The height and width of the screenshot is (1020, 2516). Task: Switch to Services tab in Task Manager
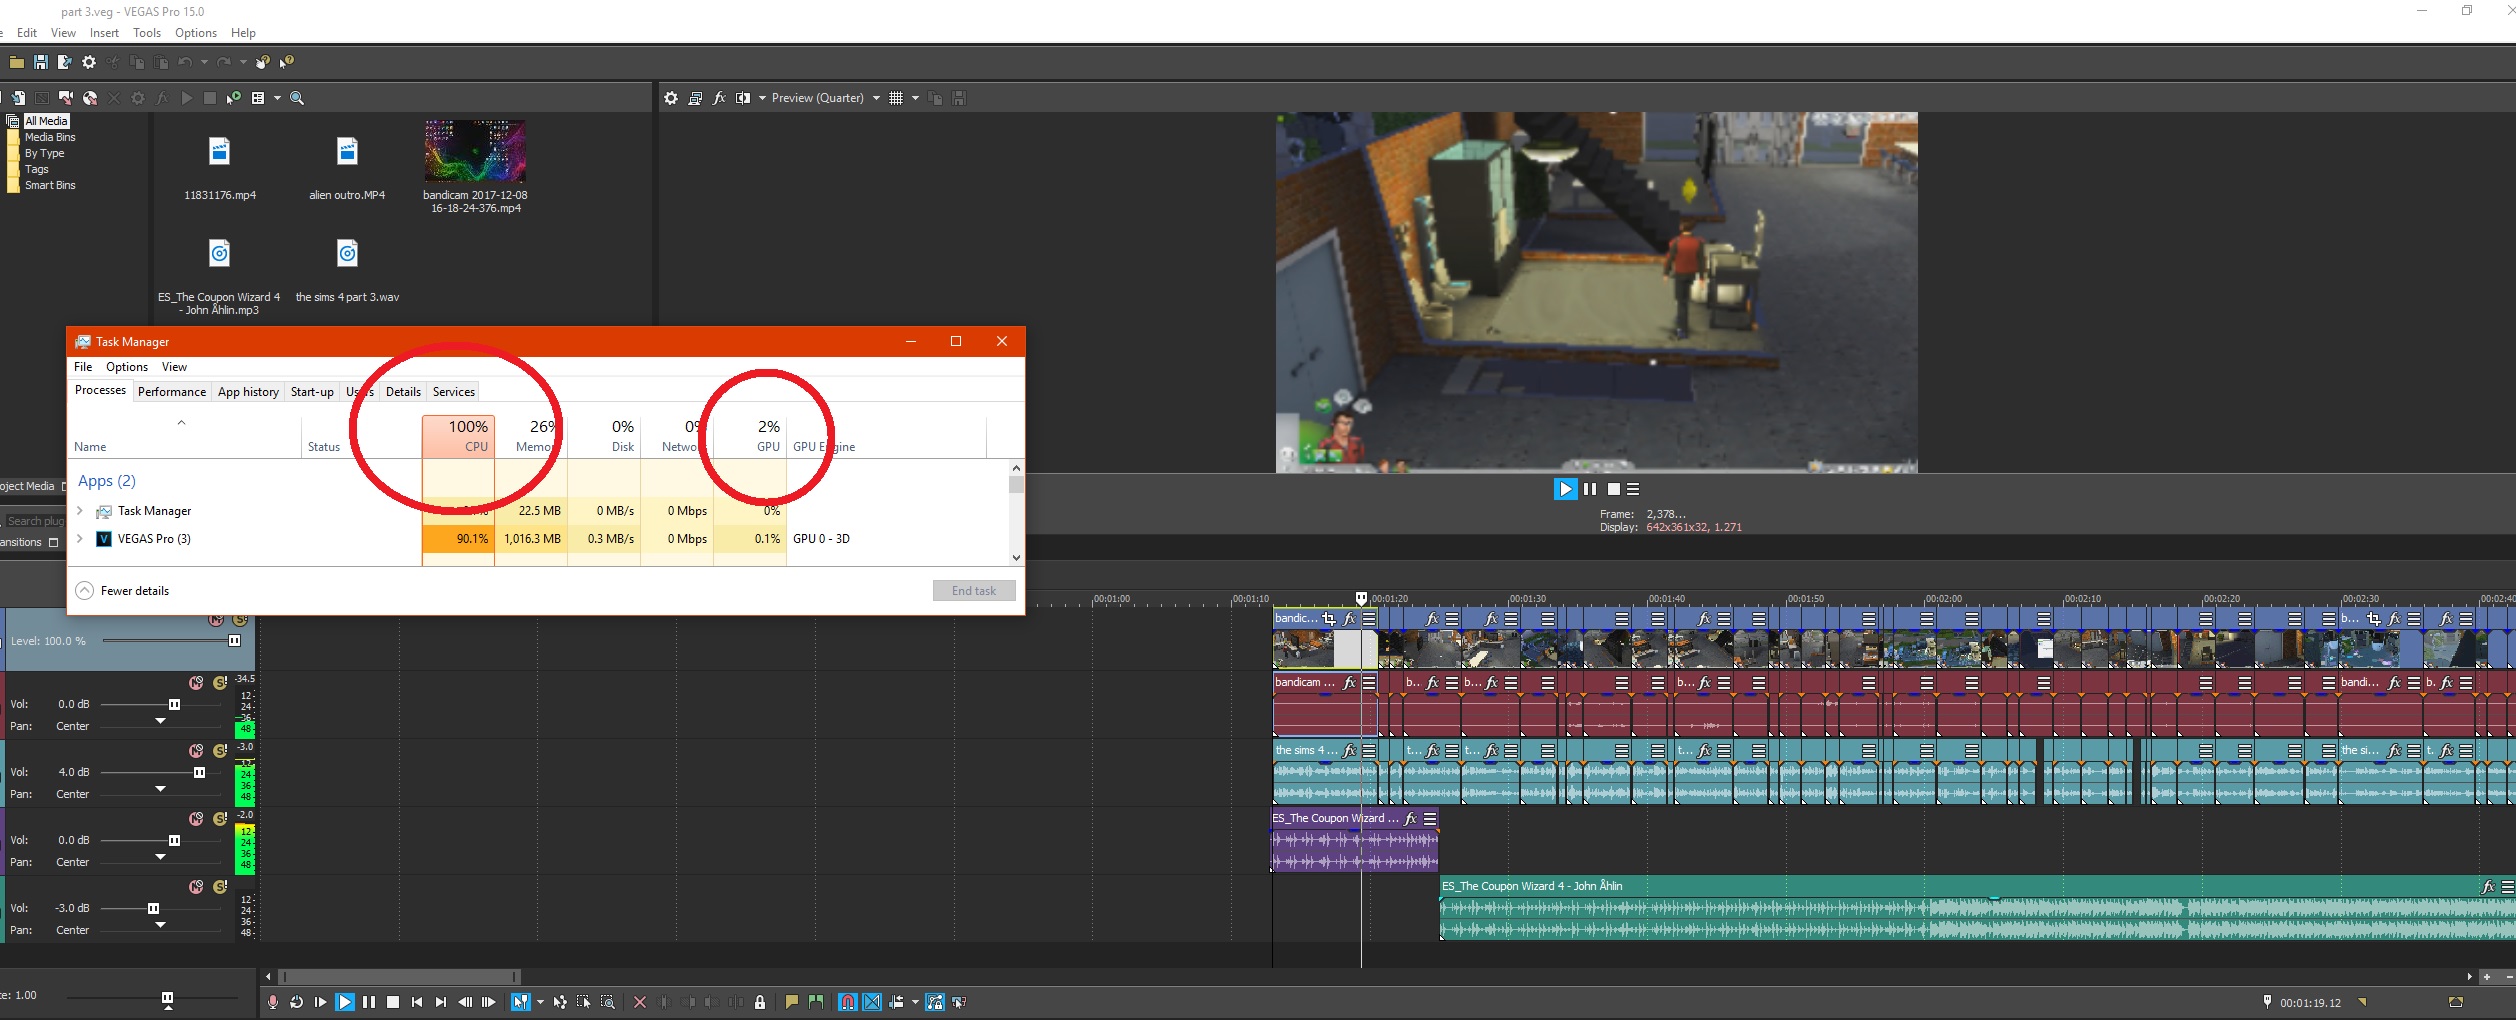(x=454, y=392)
